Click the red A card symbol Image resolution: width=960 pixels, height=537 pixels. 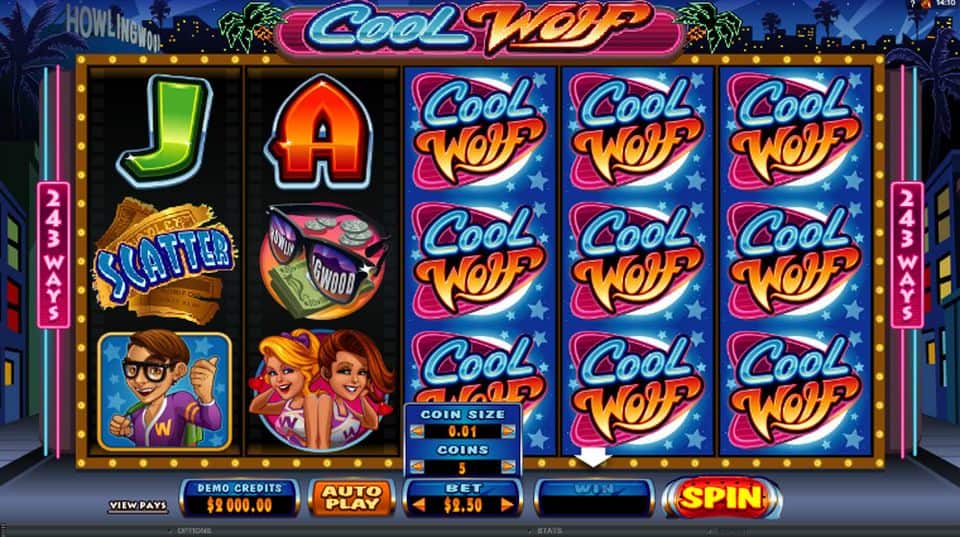[x=320, y=131]
